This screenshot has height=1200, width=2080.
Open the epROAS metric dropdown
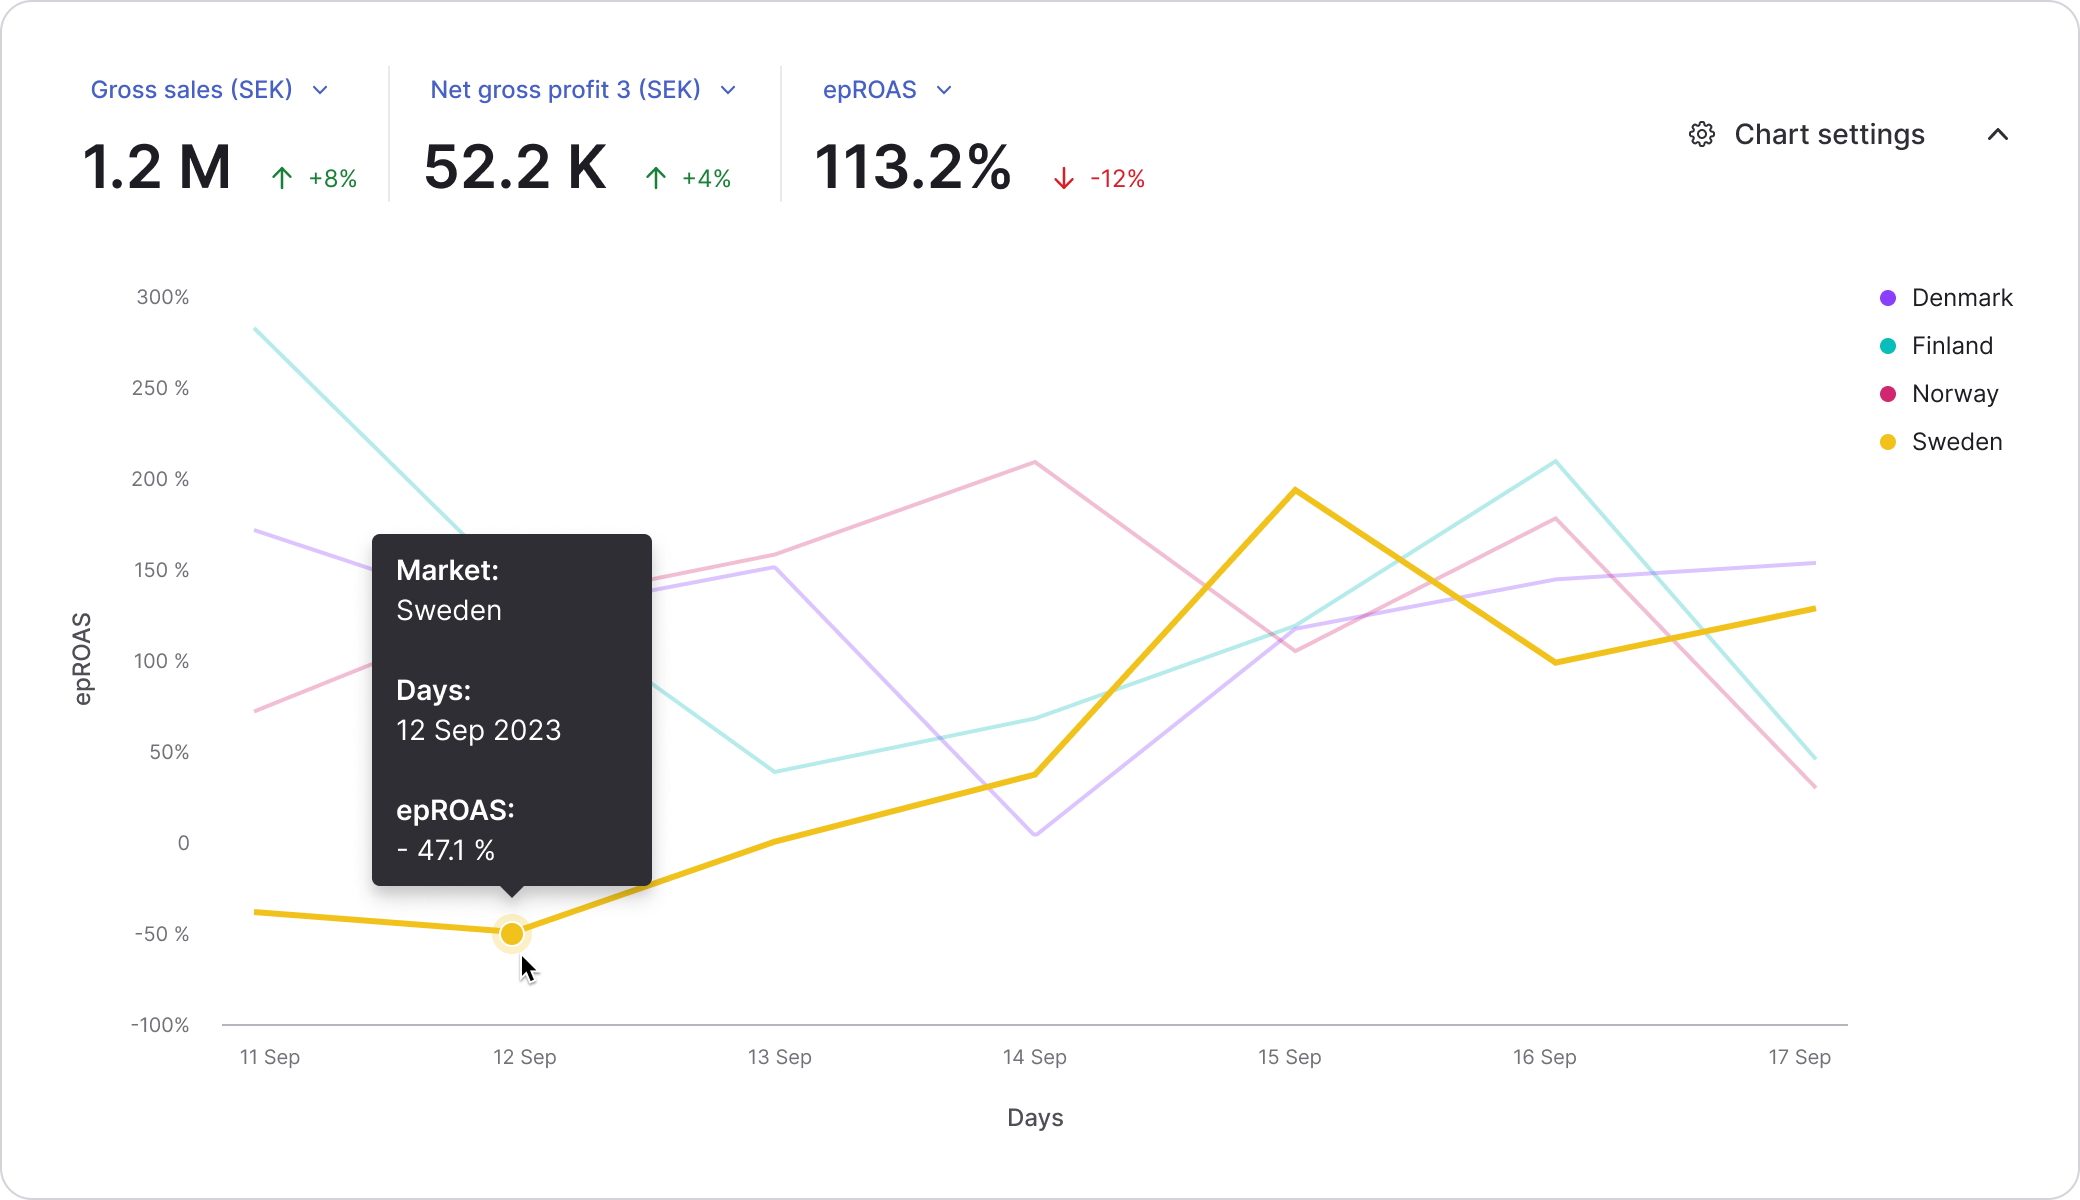pos(944,89)
